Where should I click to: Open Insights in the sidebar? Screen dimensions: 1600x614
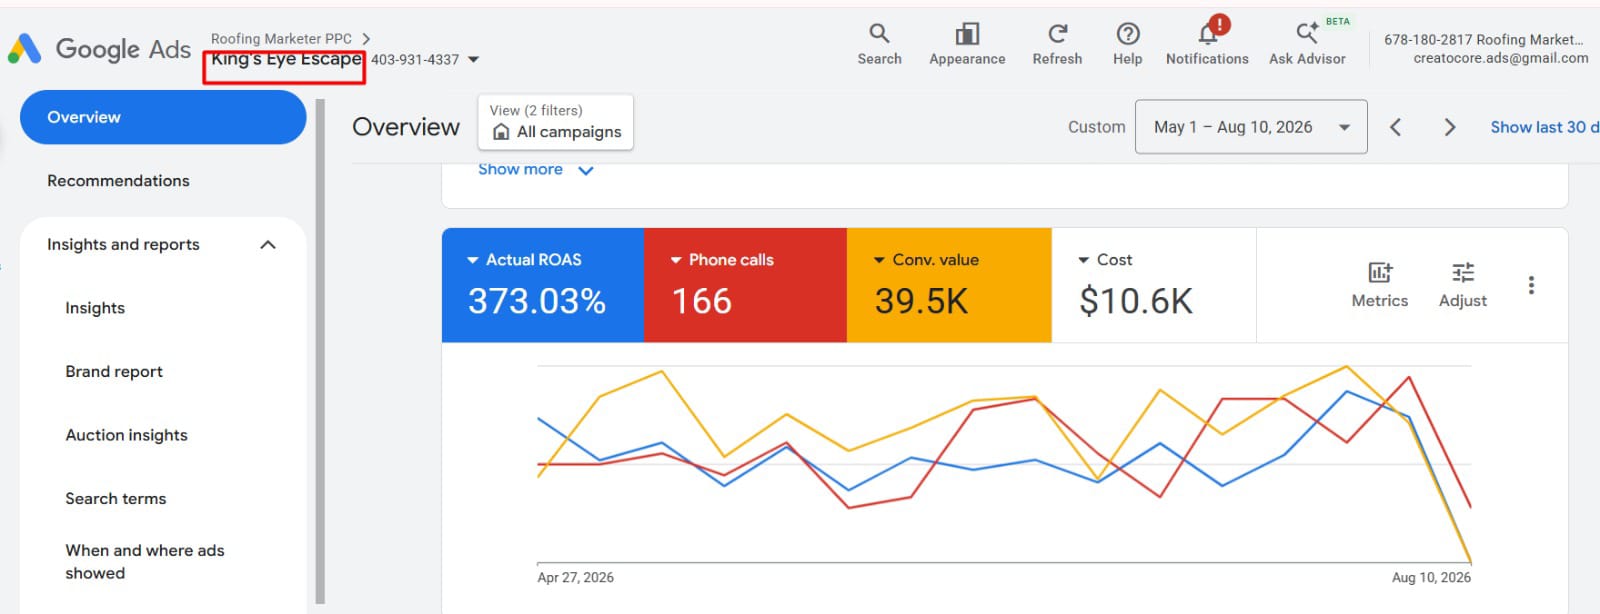95,308
